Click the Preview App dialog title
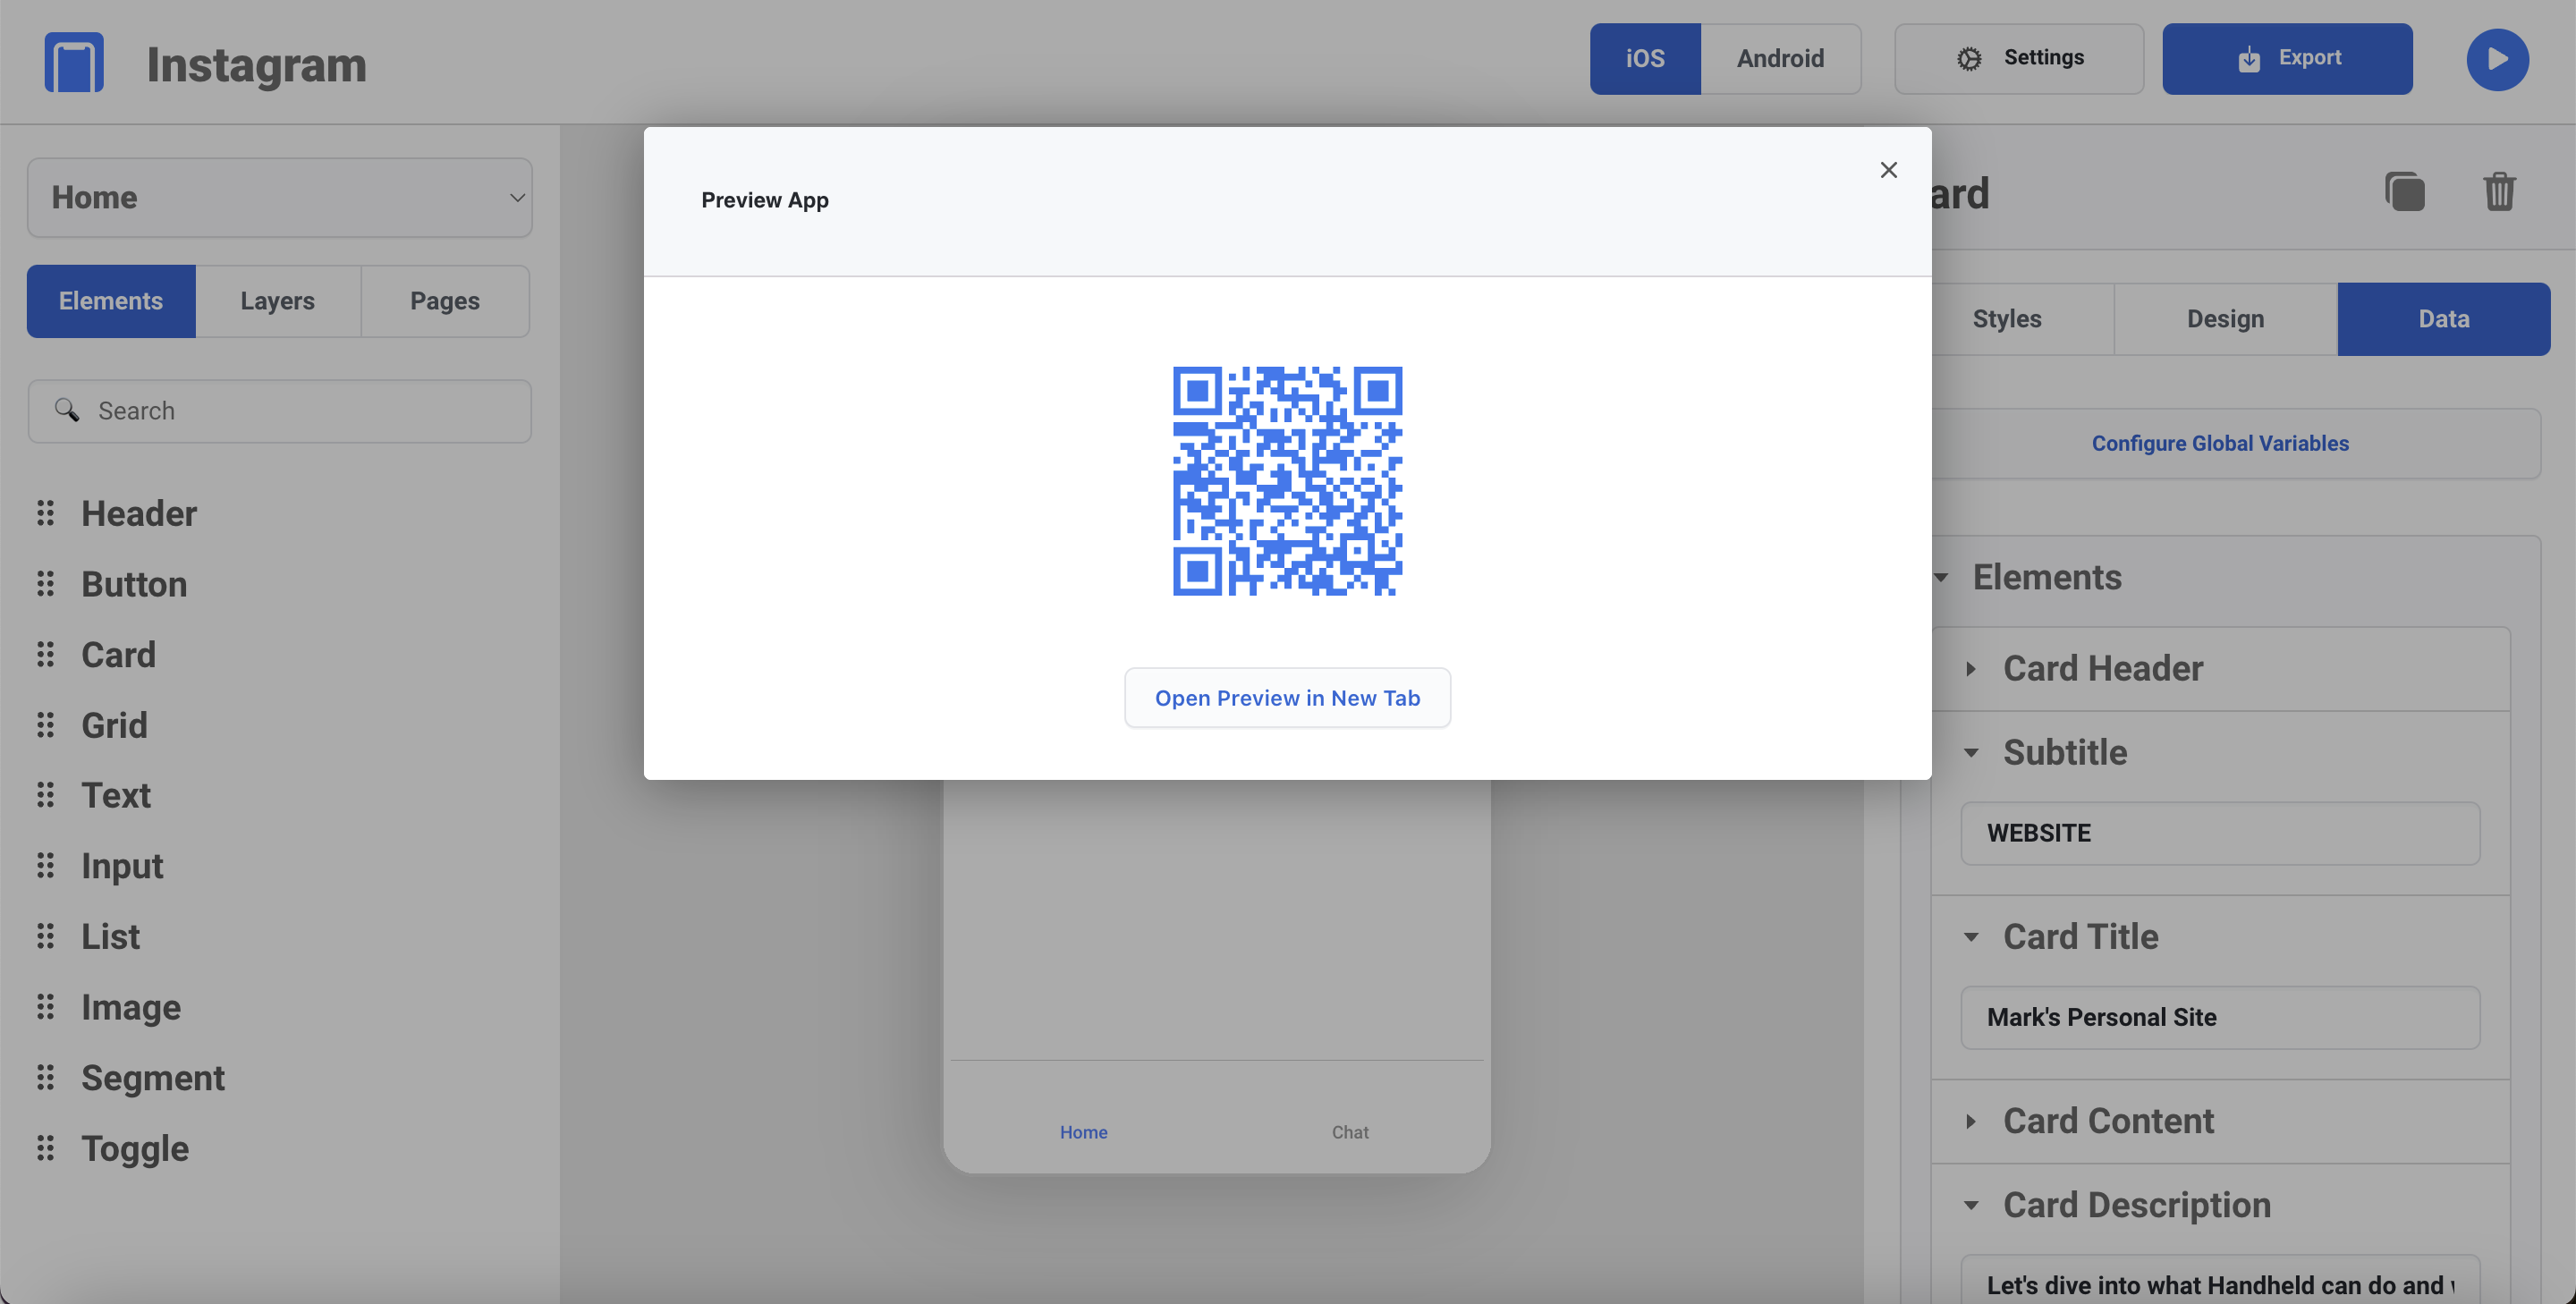2576x1304 pixels. (x=765, y=200)
